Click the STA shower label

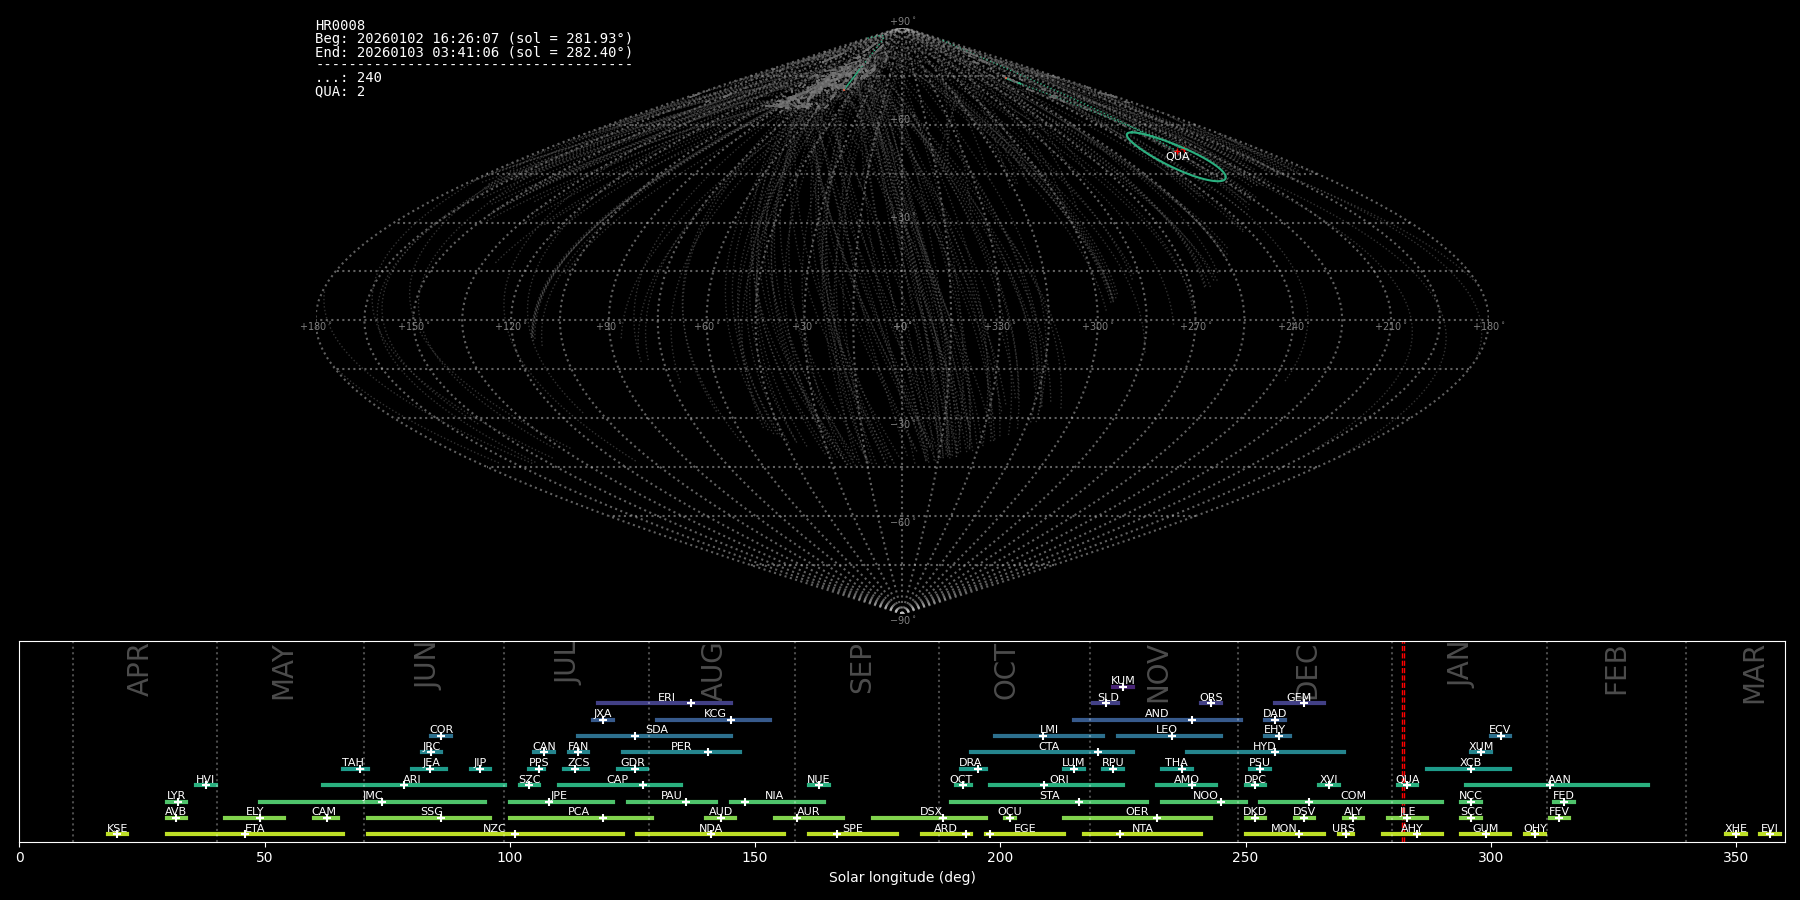[x=1049, y=796]
